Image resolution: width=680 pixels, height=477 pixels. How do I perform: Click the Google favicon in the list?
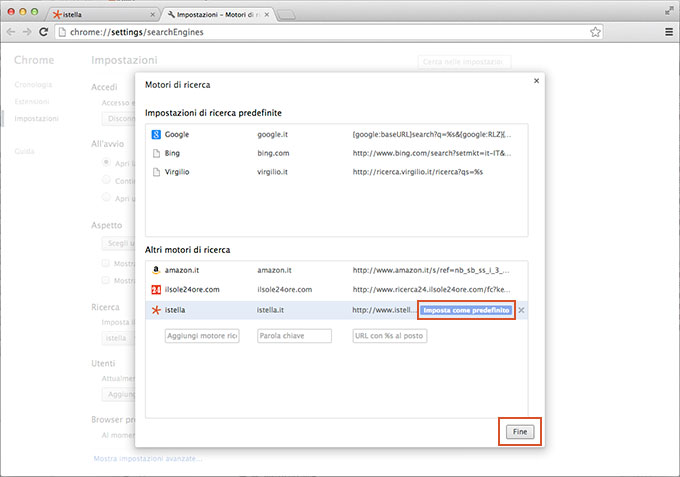(156, 134)
